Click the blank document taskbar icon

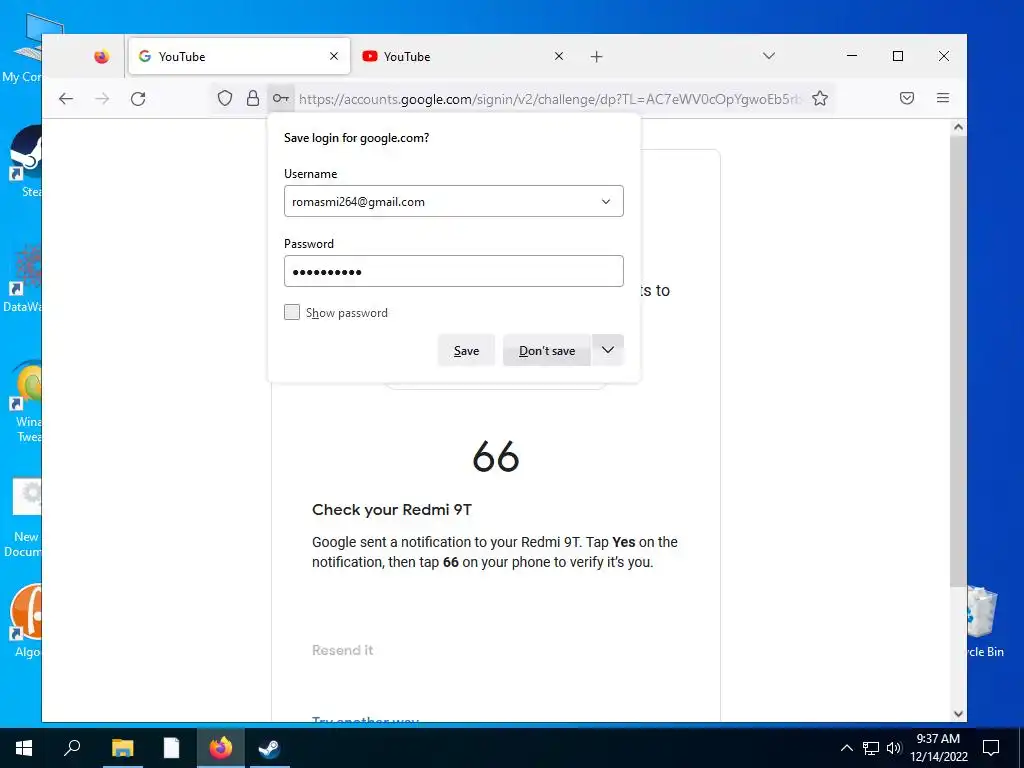click(x=171, y=748)
